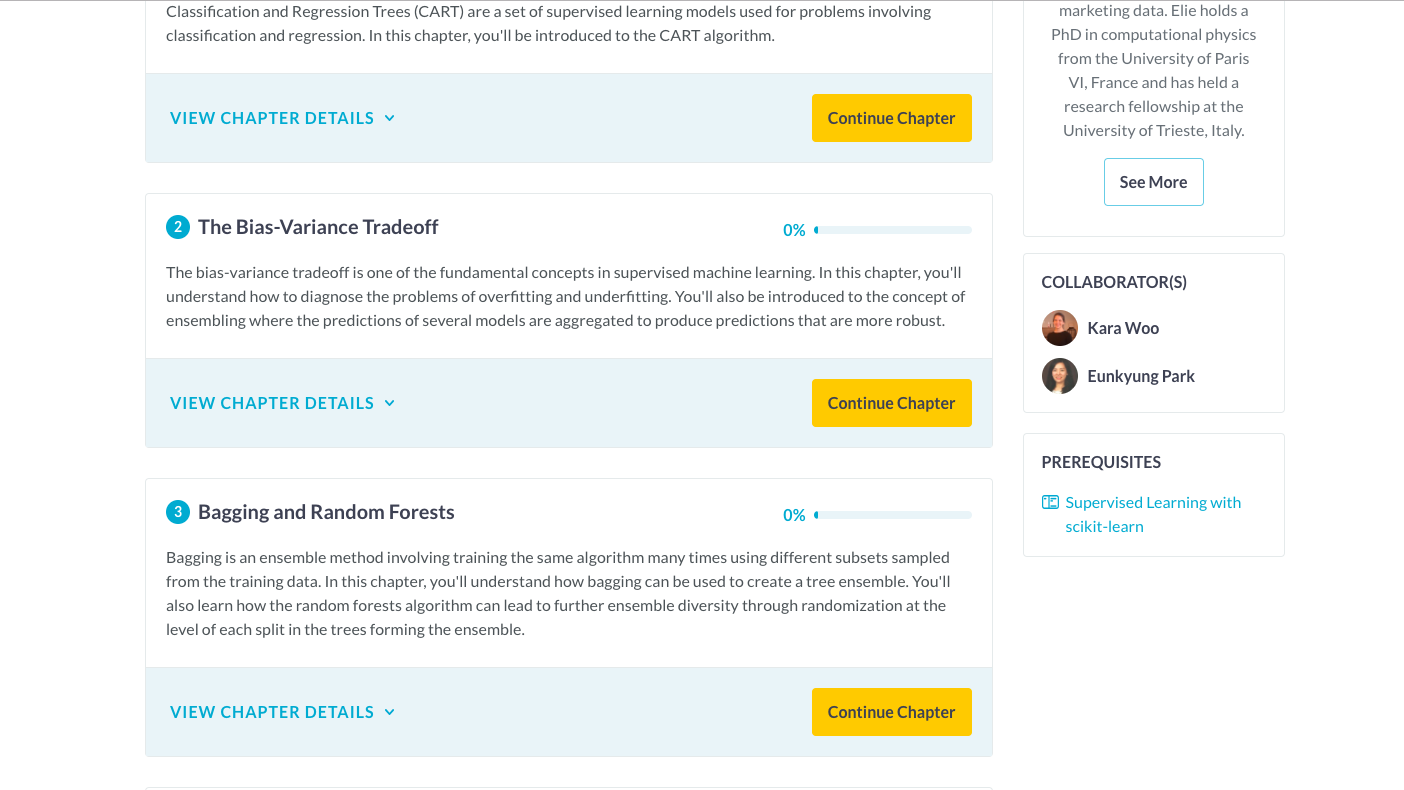Open The Bias-Variance Tradeoff chapter title
The height and width of the screenshot is (790, 1404).
pos(318,227)
